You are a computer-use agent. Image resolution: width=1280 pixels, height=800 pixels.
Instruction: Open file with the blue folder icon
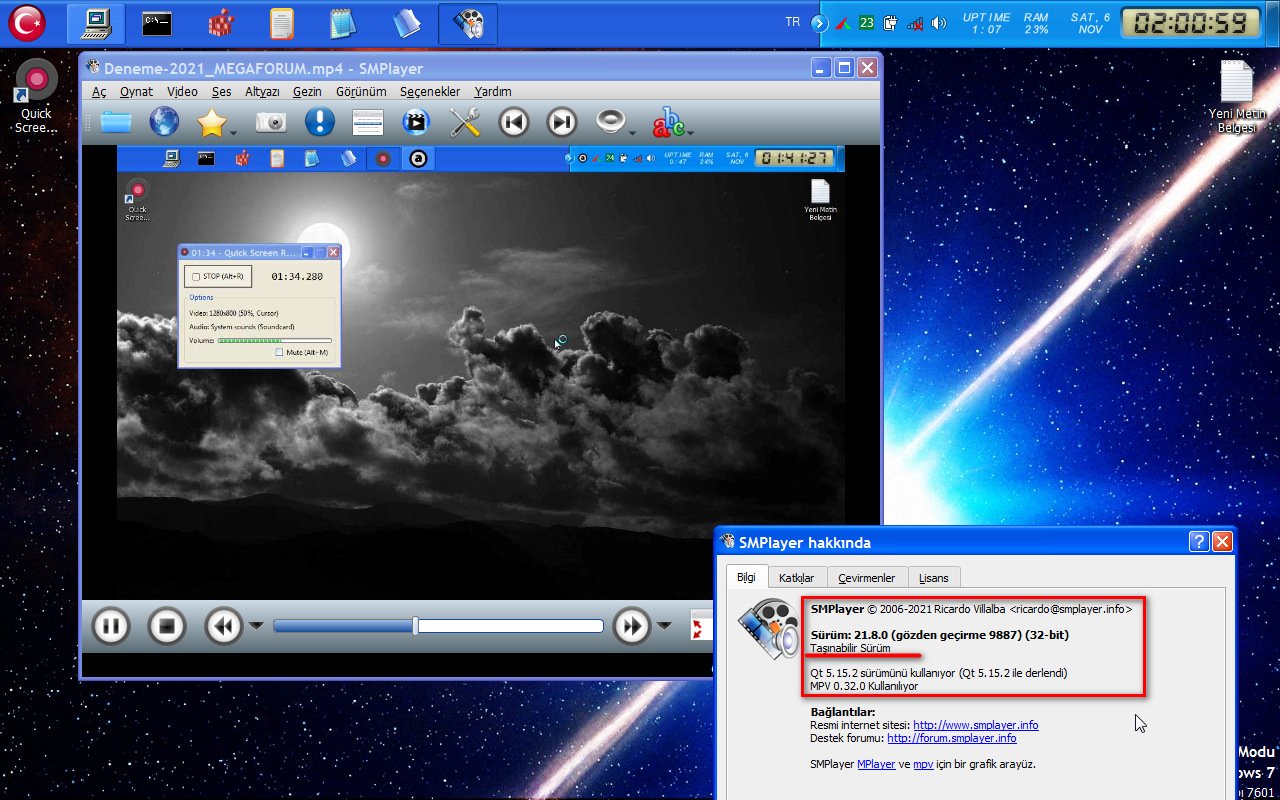point(116,123)
